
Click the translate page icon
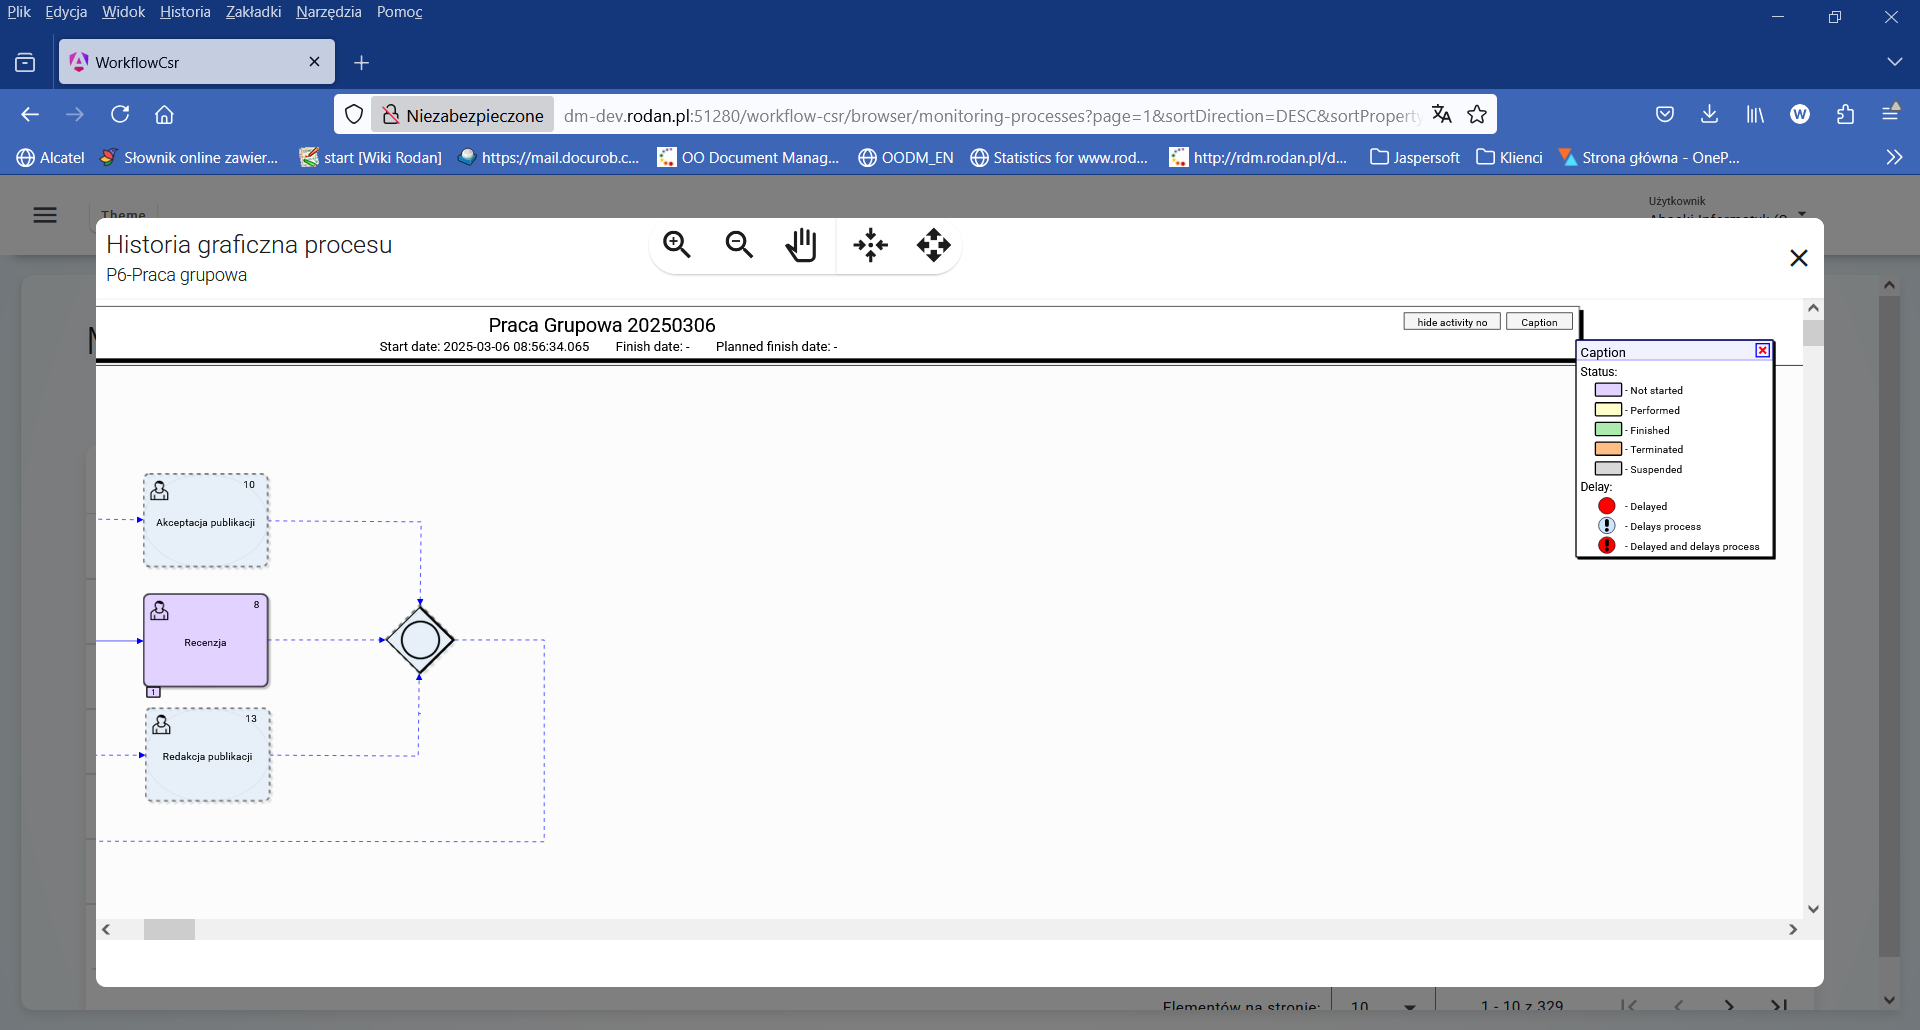[x=1442, y=114]
